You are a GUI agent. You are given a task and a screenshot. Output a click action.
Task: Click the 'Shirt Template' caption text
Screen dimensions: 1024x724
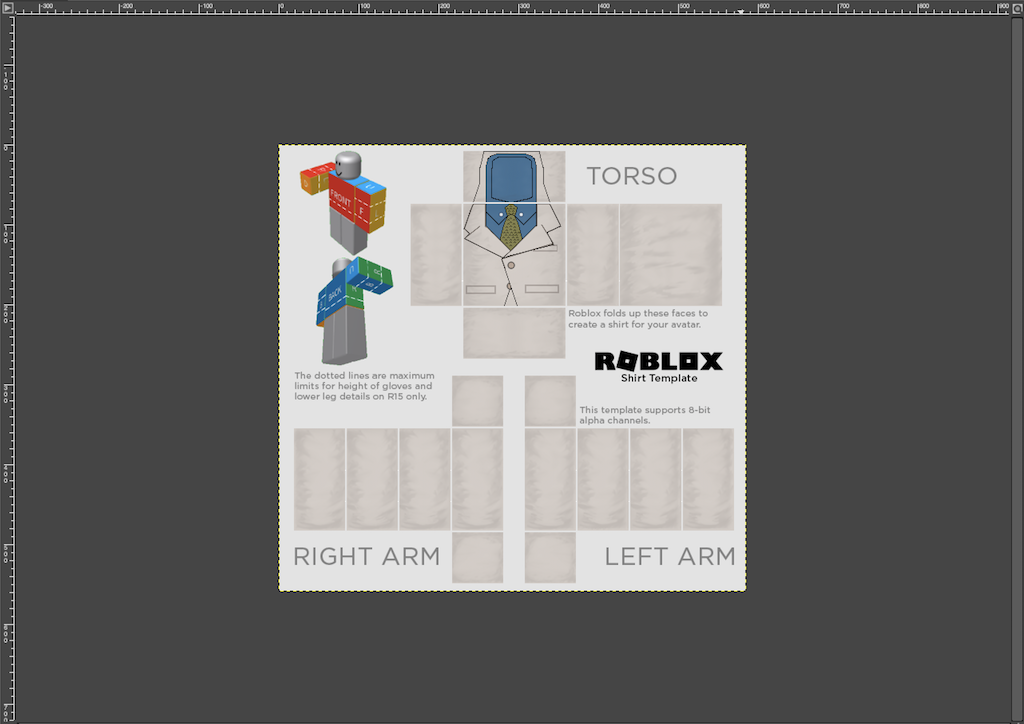tap(659, 378)
